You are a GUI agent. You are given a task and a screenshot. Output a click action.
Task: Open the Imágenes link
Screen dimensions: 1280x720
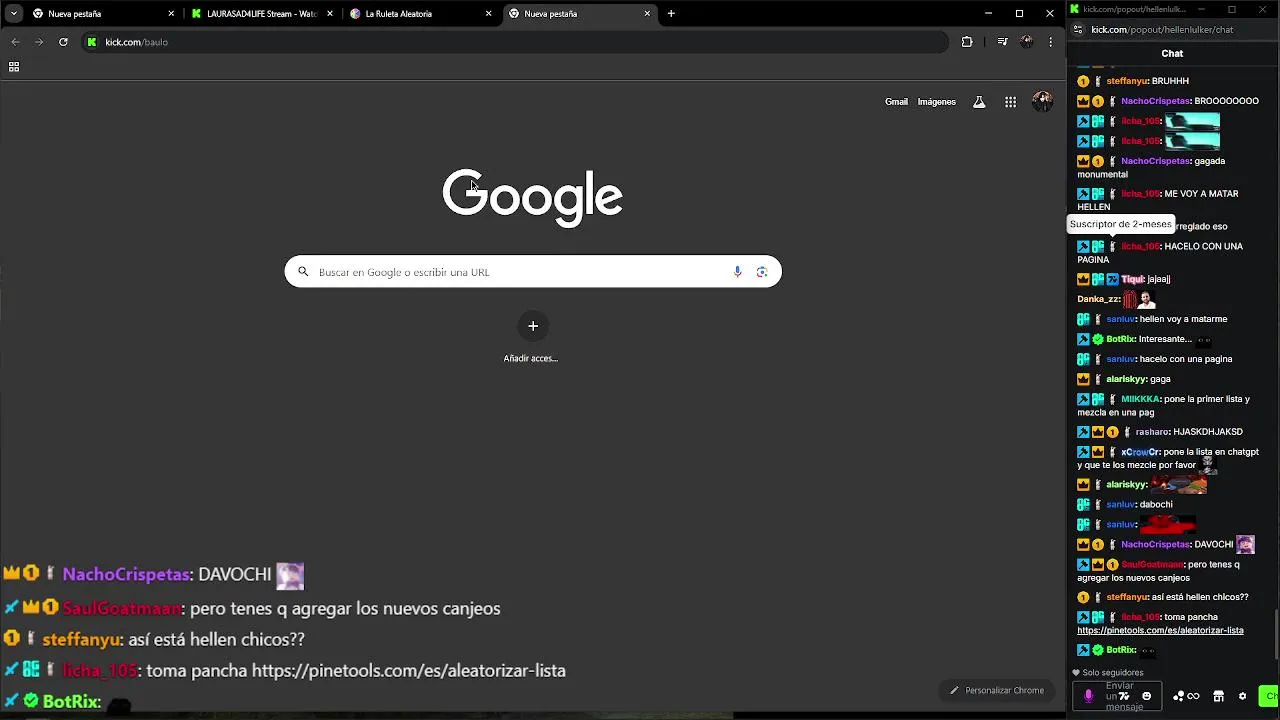click(937, 102)
